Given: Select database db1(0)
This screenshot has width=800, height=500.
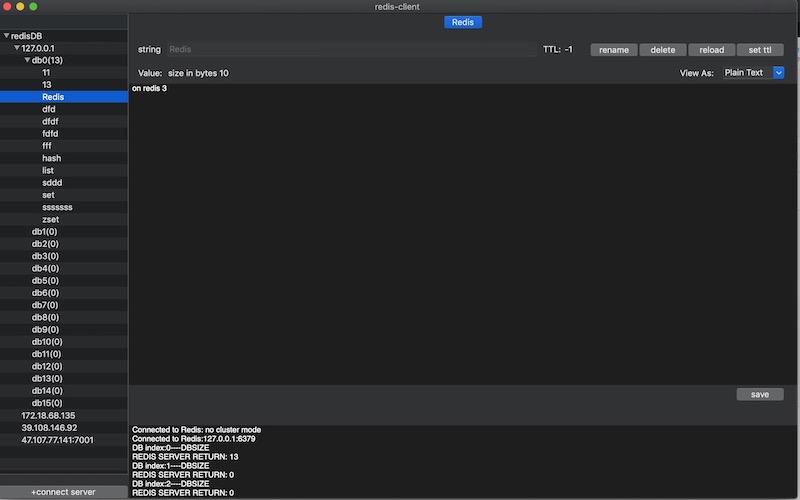Looking at the screenshot, I should [x=45, y=232].
